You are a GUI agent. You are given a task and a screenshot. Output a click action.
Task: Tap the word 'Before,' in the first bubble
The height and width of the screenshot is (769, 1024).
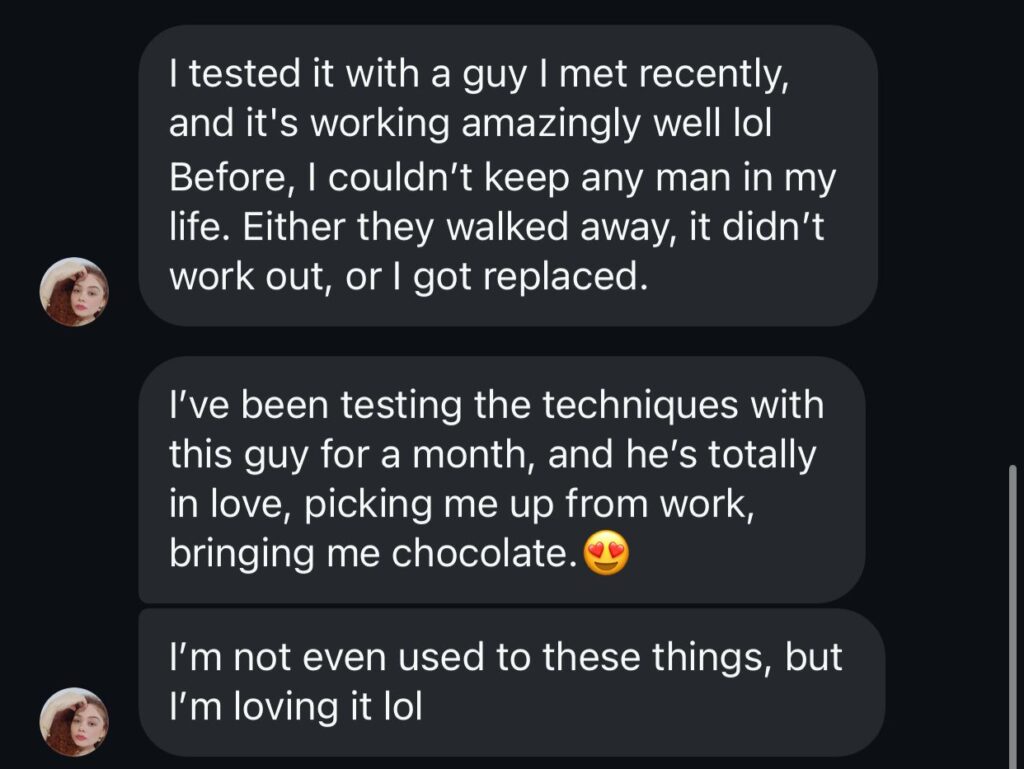pyautogui.click(x=229, y=178)
